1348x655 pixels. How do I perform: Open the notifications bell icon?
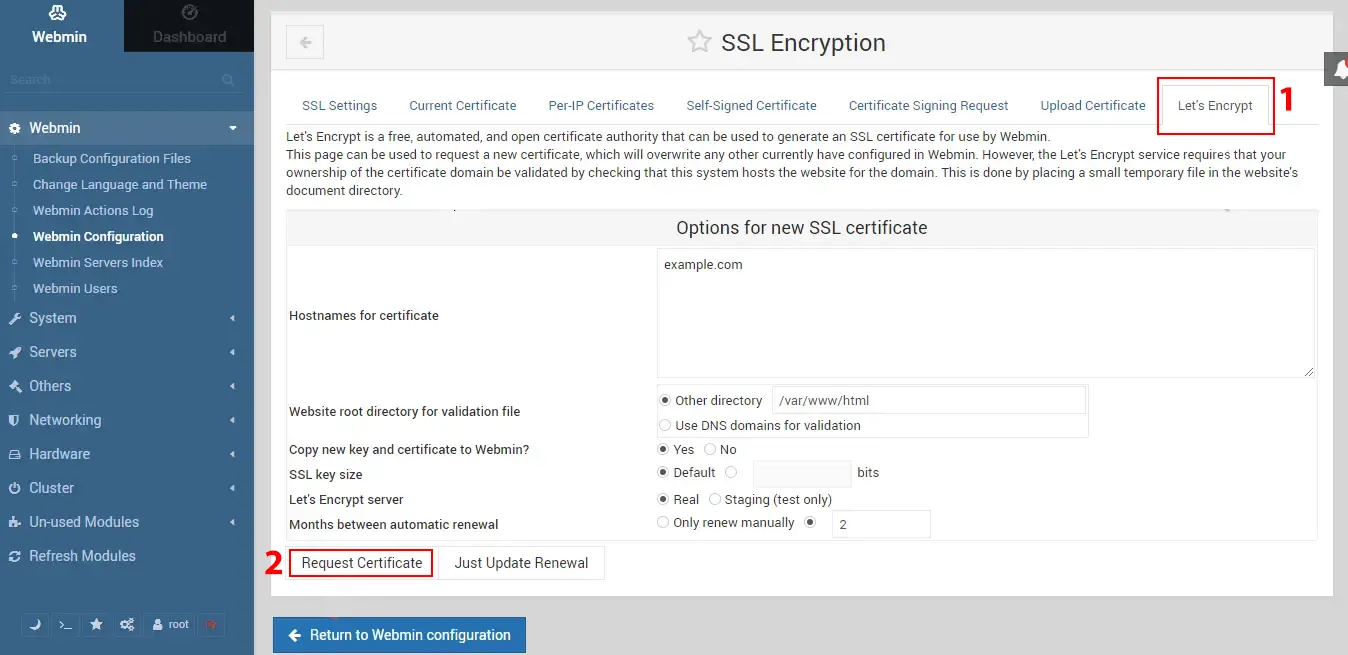click(x=1339, y=68)
